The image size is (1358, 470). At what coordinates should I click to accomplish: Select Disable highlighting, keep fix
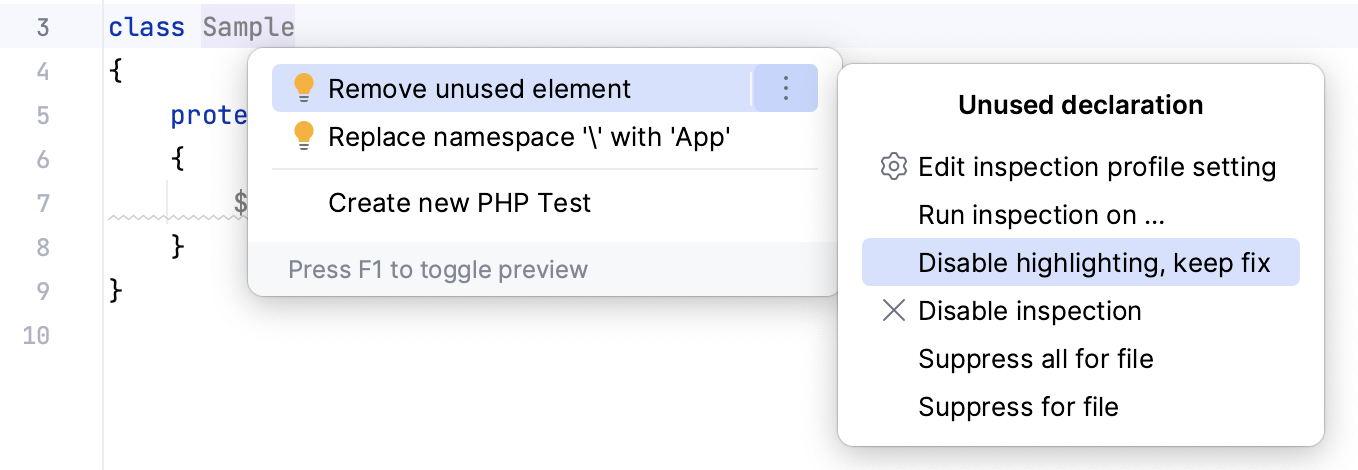coord(1094,263)
